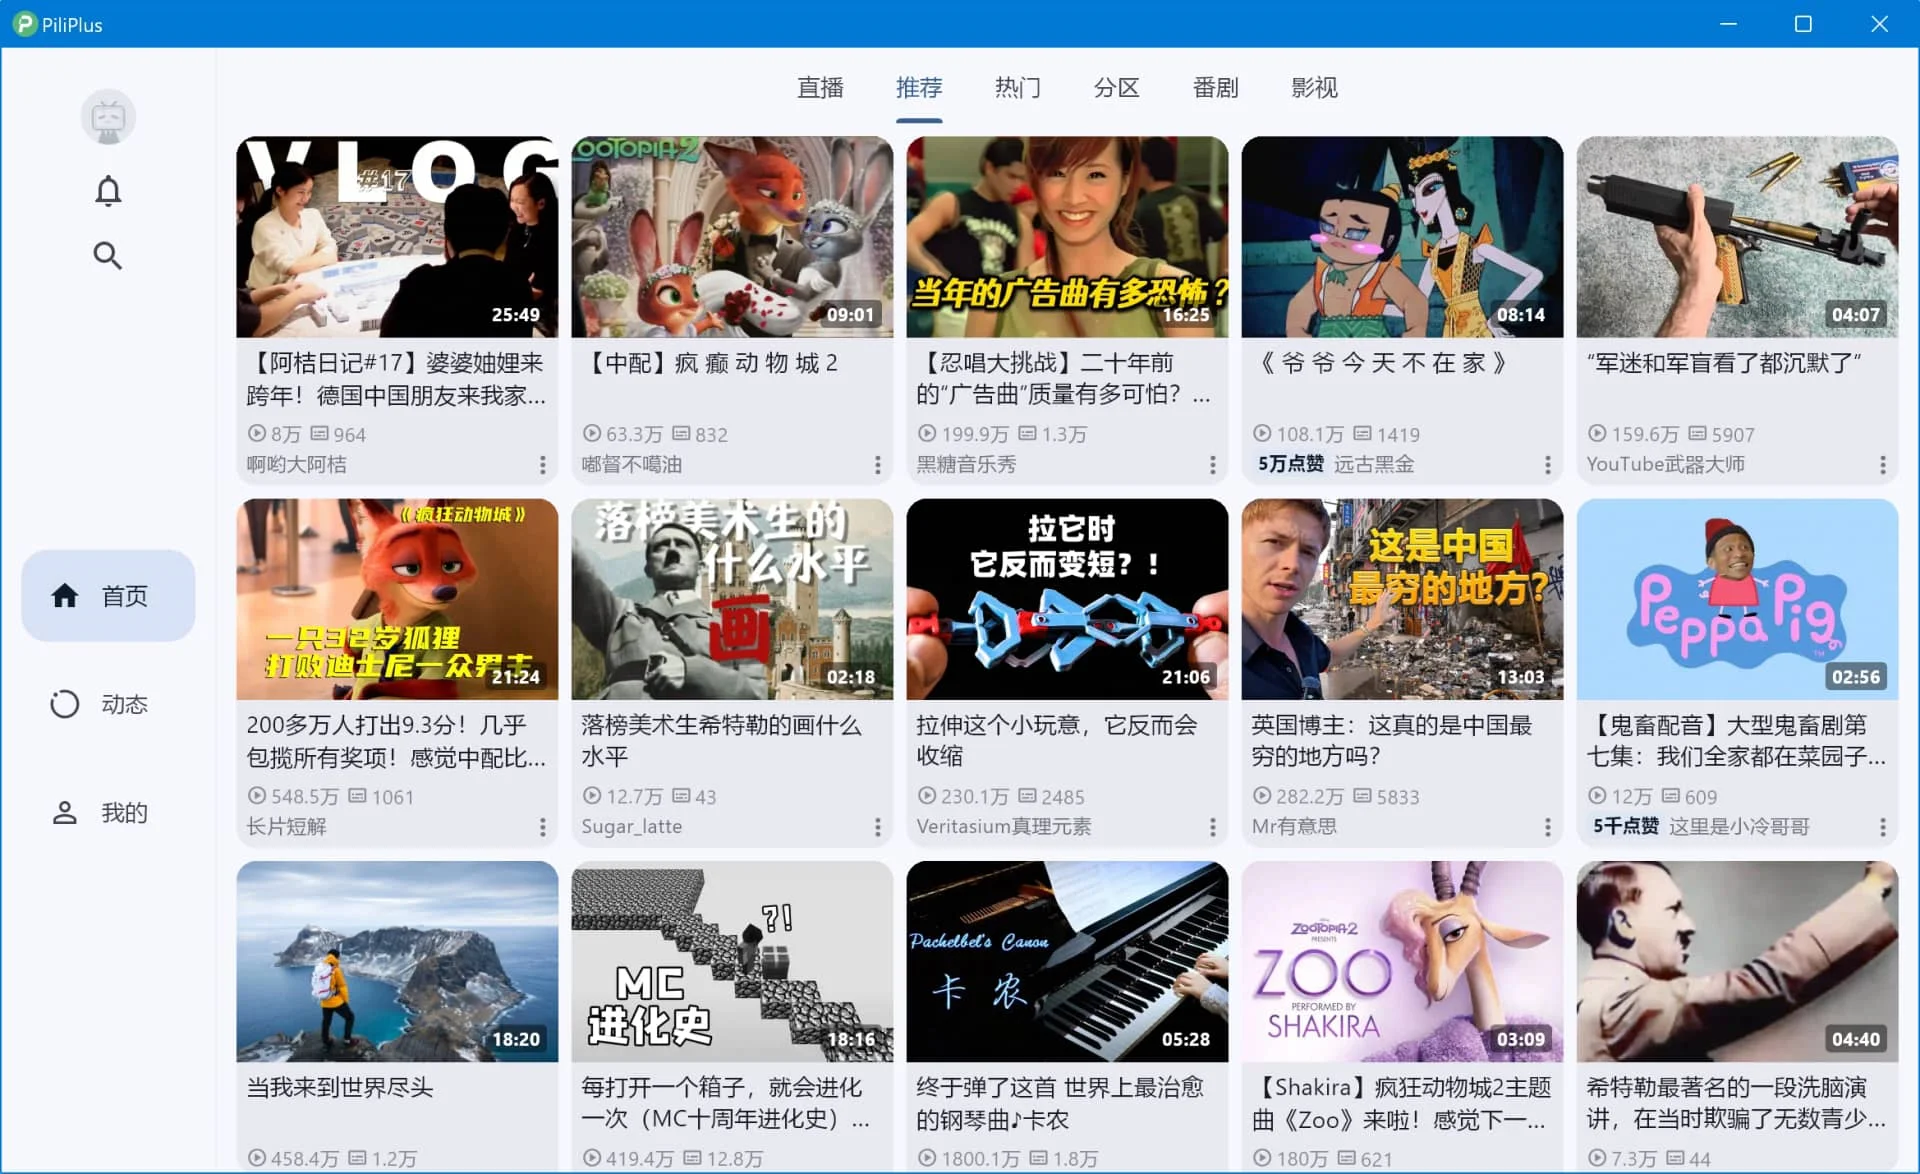Expand options for 阿桔日记#17 video
1920x1174 pixels.
[x=542, y=465]
